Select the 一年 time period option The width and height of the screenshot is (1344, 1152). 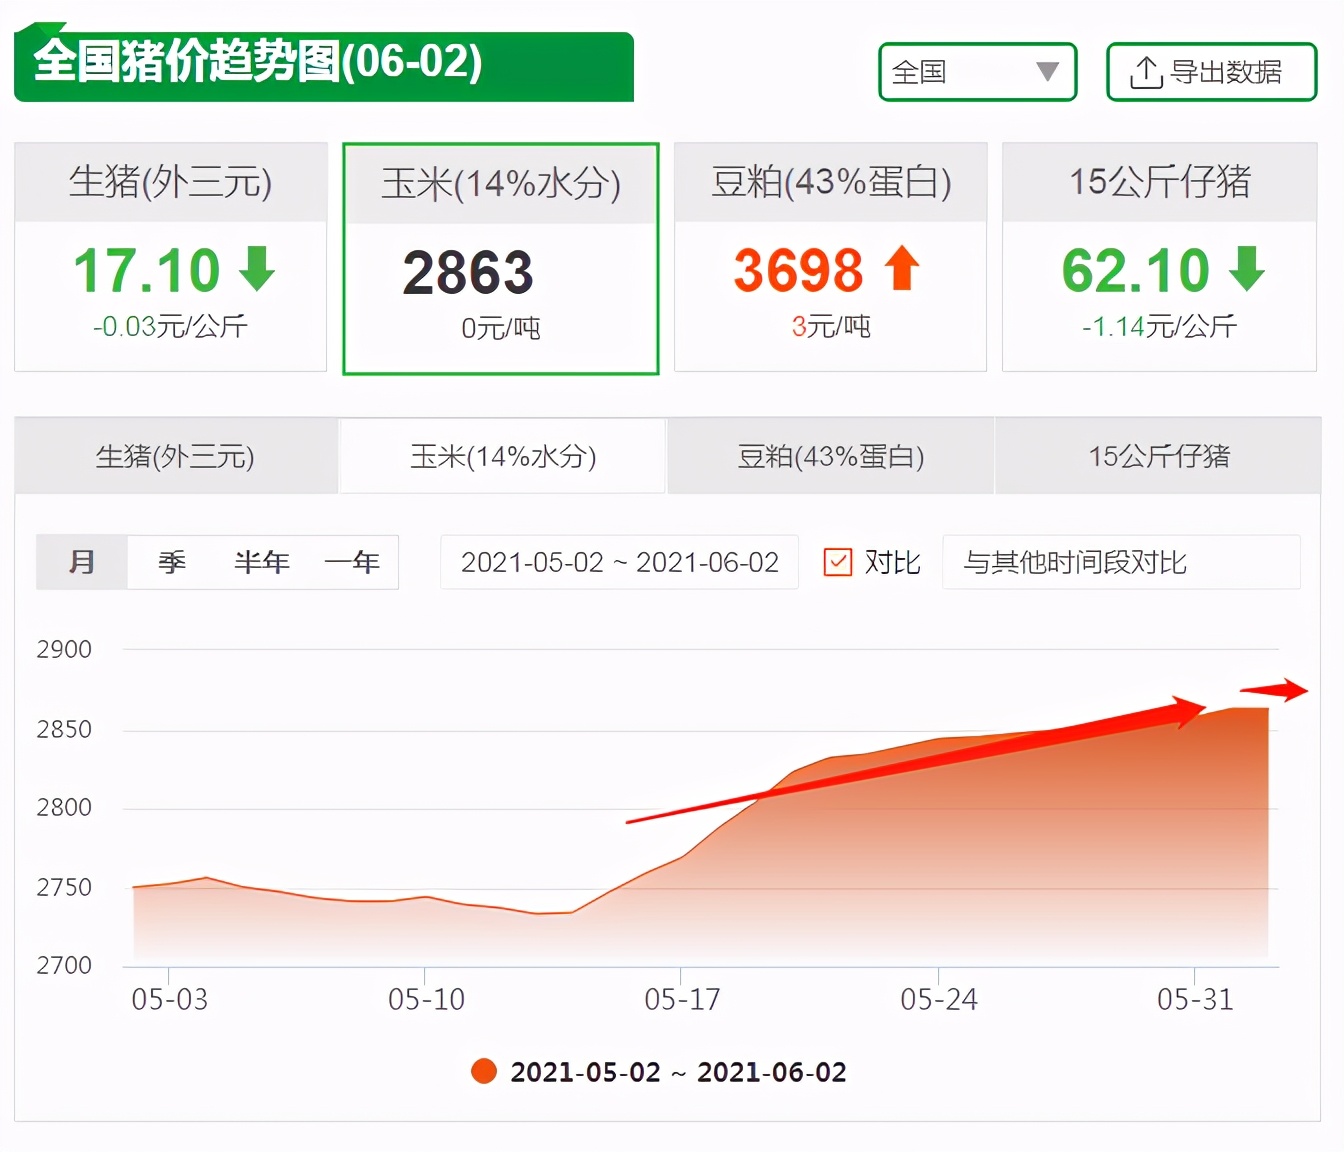tap(352, 562)
